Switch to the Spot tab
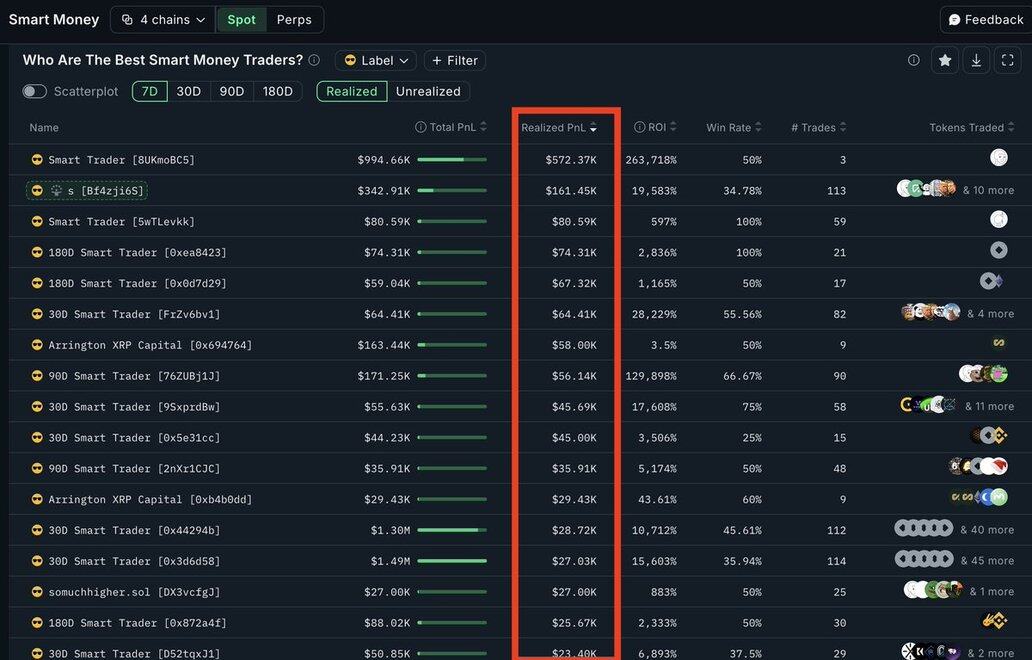 coord(241,20)
